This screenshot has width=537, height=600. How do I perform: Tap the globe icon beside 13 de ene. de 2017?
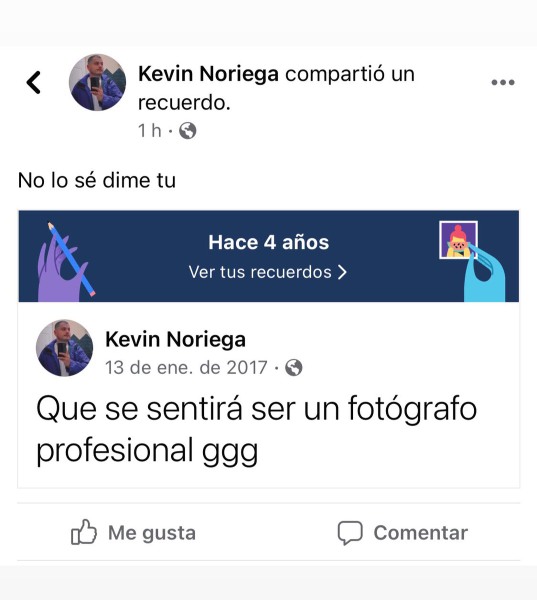tap(294, 368)
